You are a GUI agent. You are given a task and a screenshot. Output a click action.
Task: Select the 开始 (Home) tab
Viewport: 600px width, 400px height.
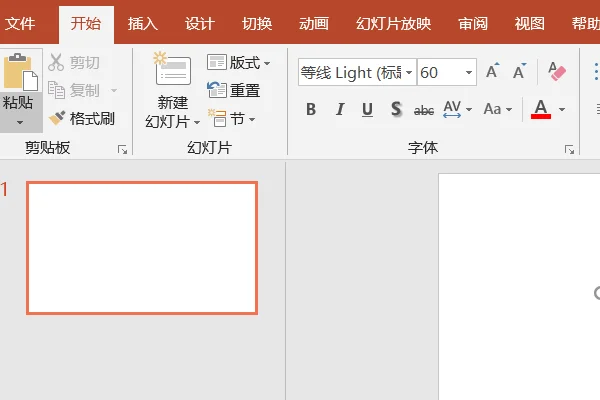pyautogui.click(x=86, y=24)
